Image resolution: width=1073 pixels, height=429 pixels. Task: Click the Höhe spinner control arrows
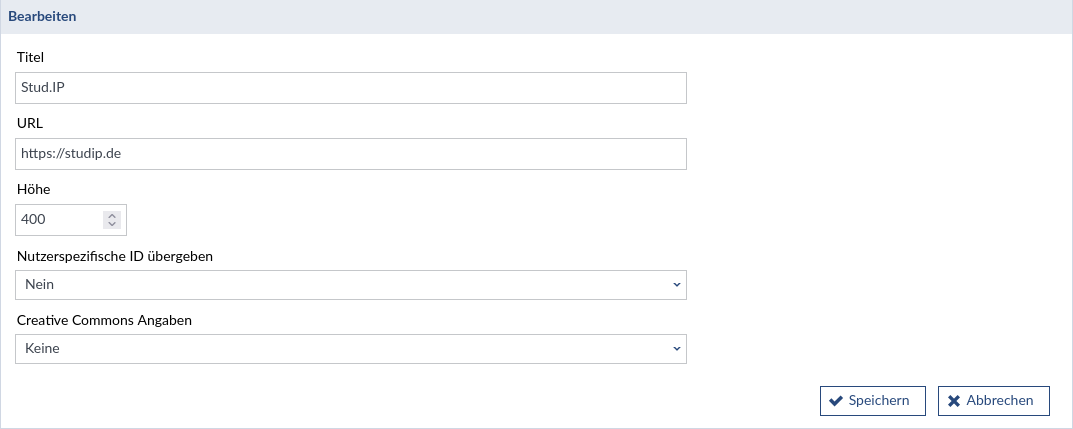tap(112, 220)
